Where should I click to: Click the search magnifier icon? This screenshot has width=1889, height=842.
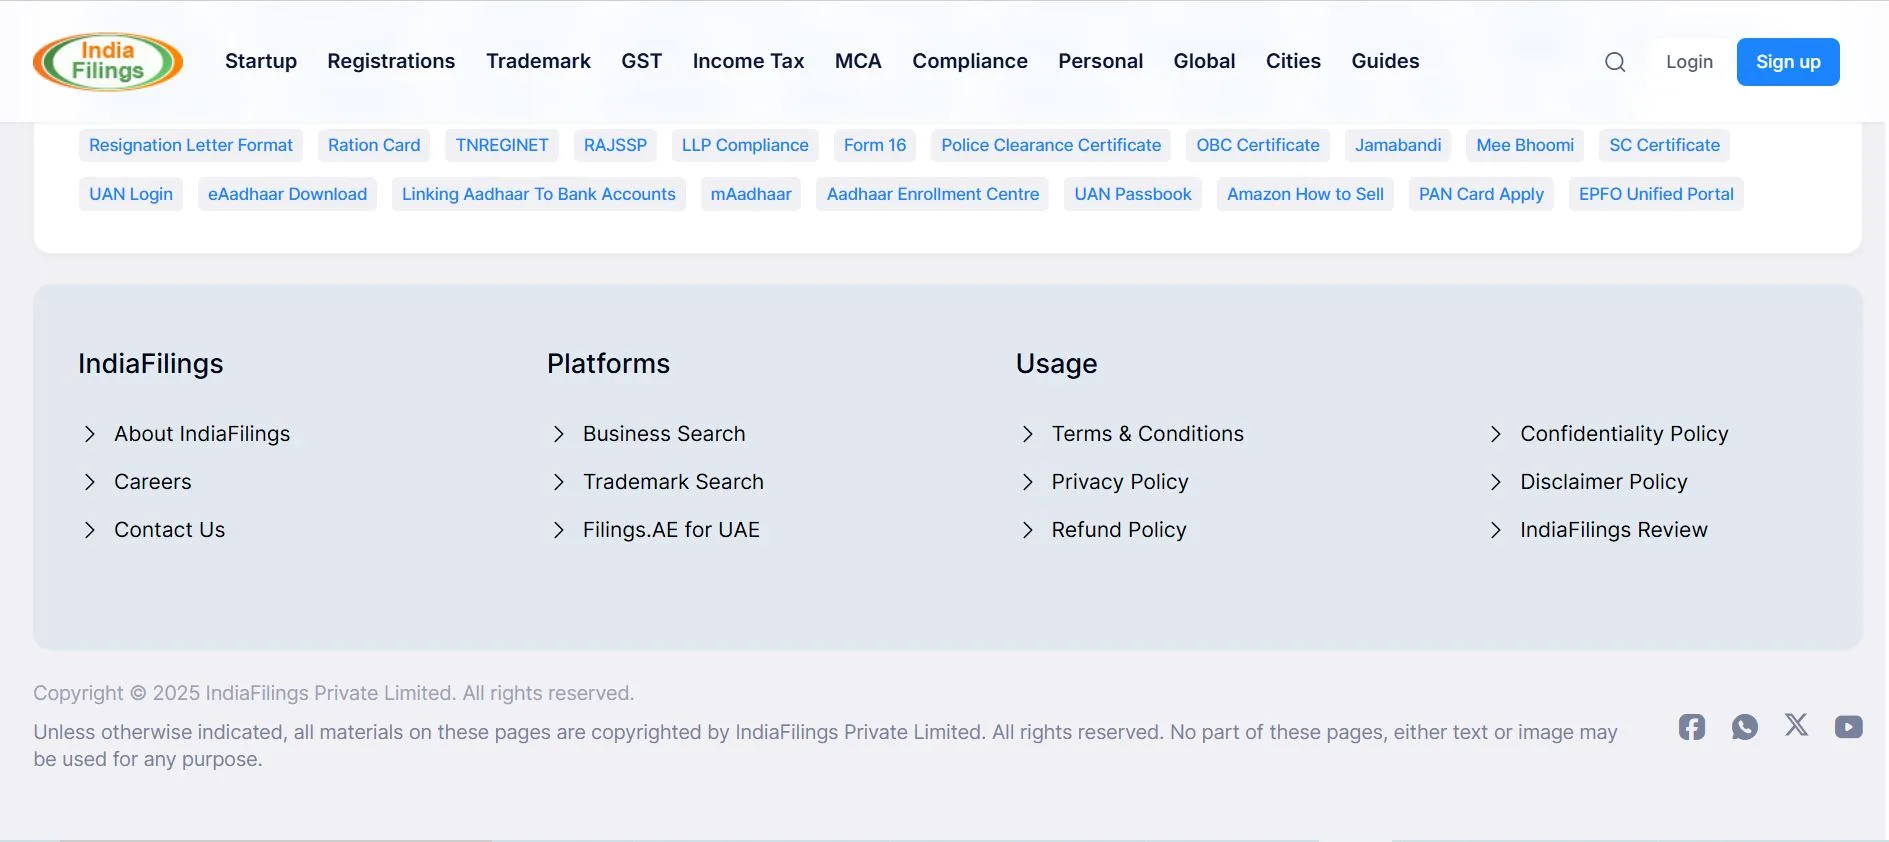(1614, 62)
